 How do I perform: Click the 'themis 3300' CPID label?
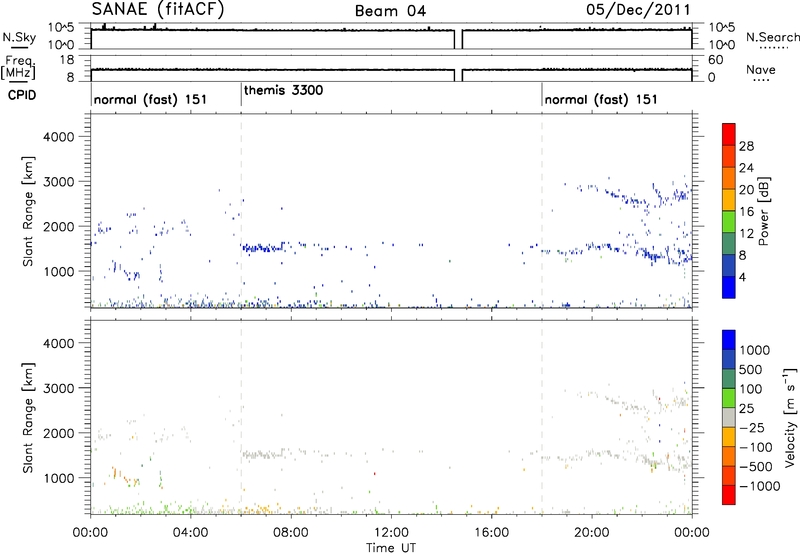click(x=284, y=91)
